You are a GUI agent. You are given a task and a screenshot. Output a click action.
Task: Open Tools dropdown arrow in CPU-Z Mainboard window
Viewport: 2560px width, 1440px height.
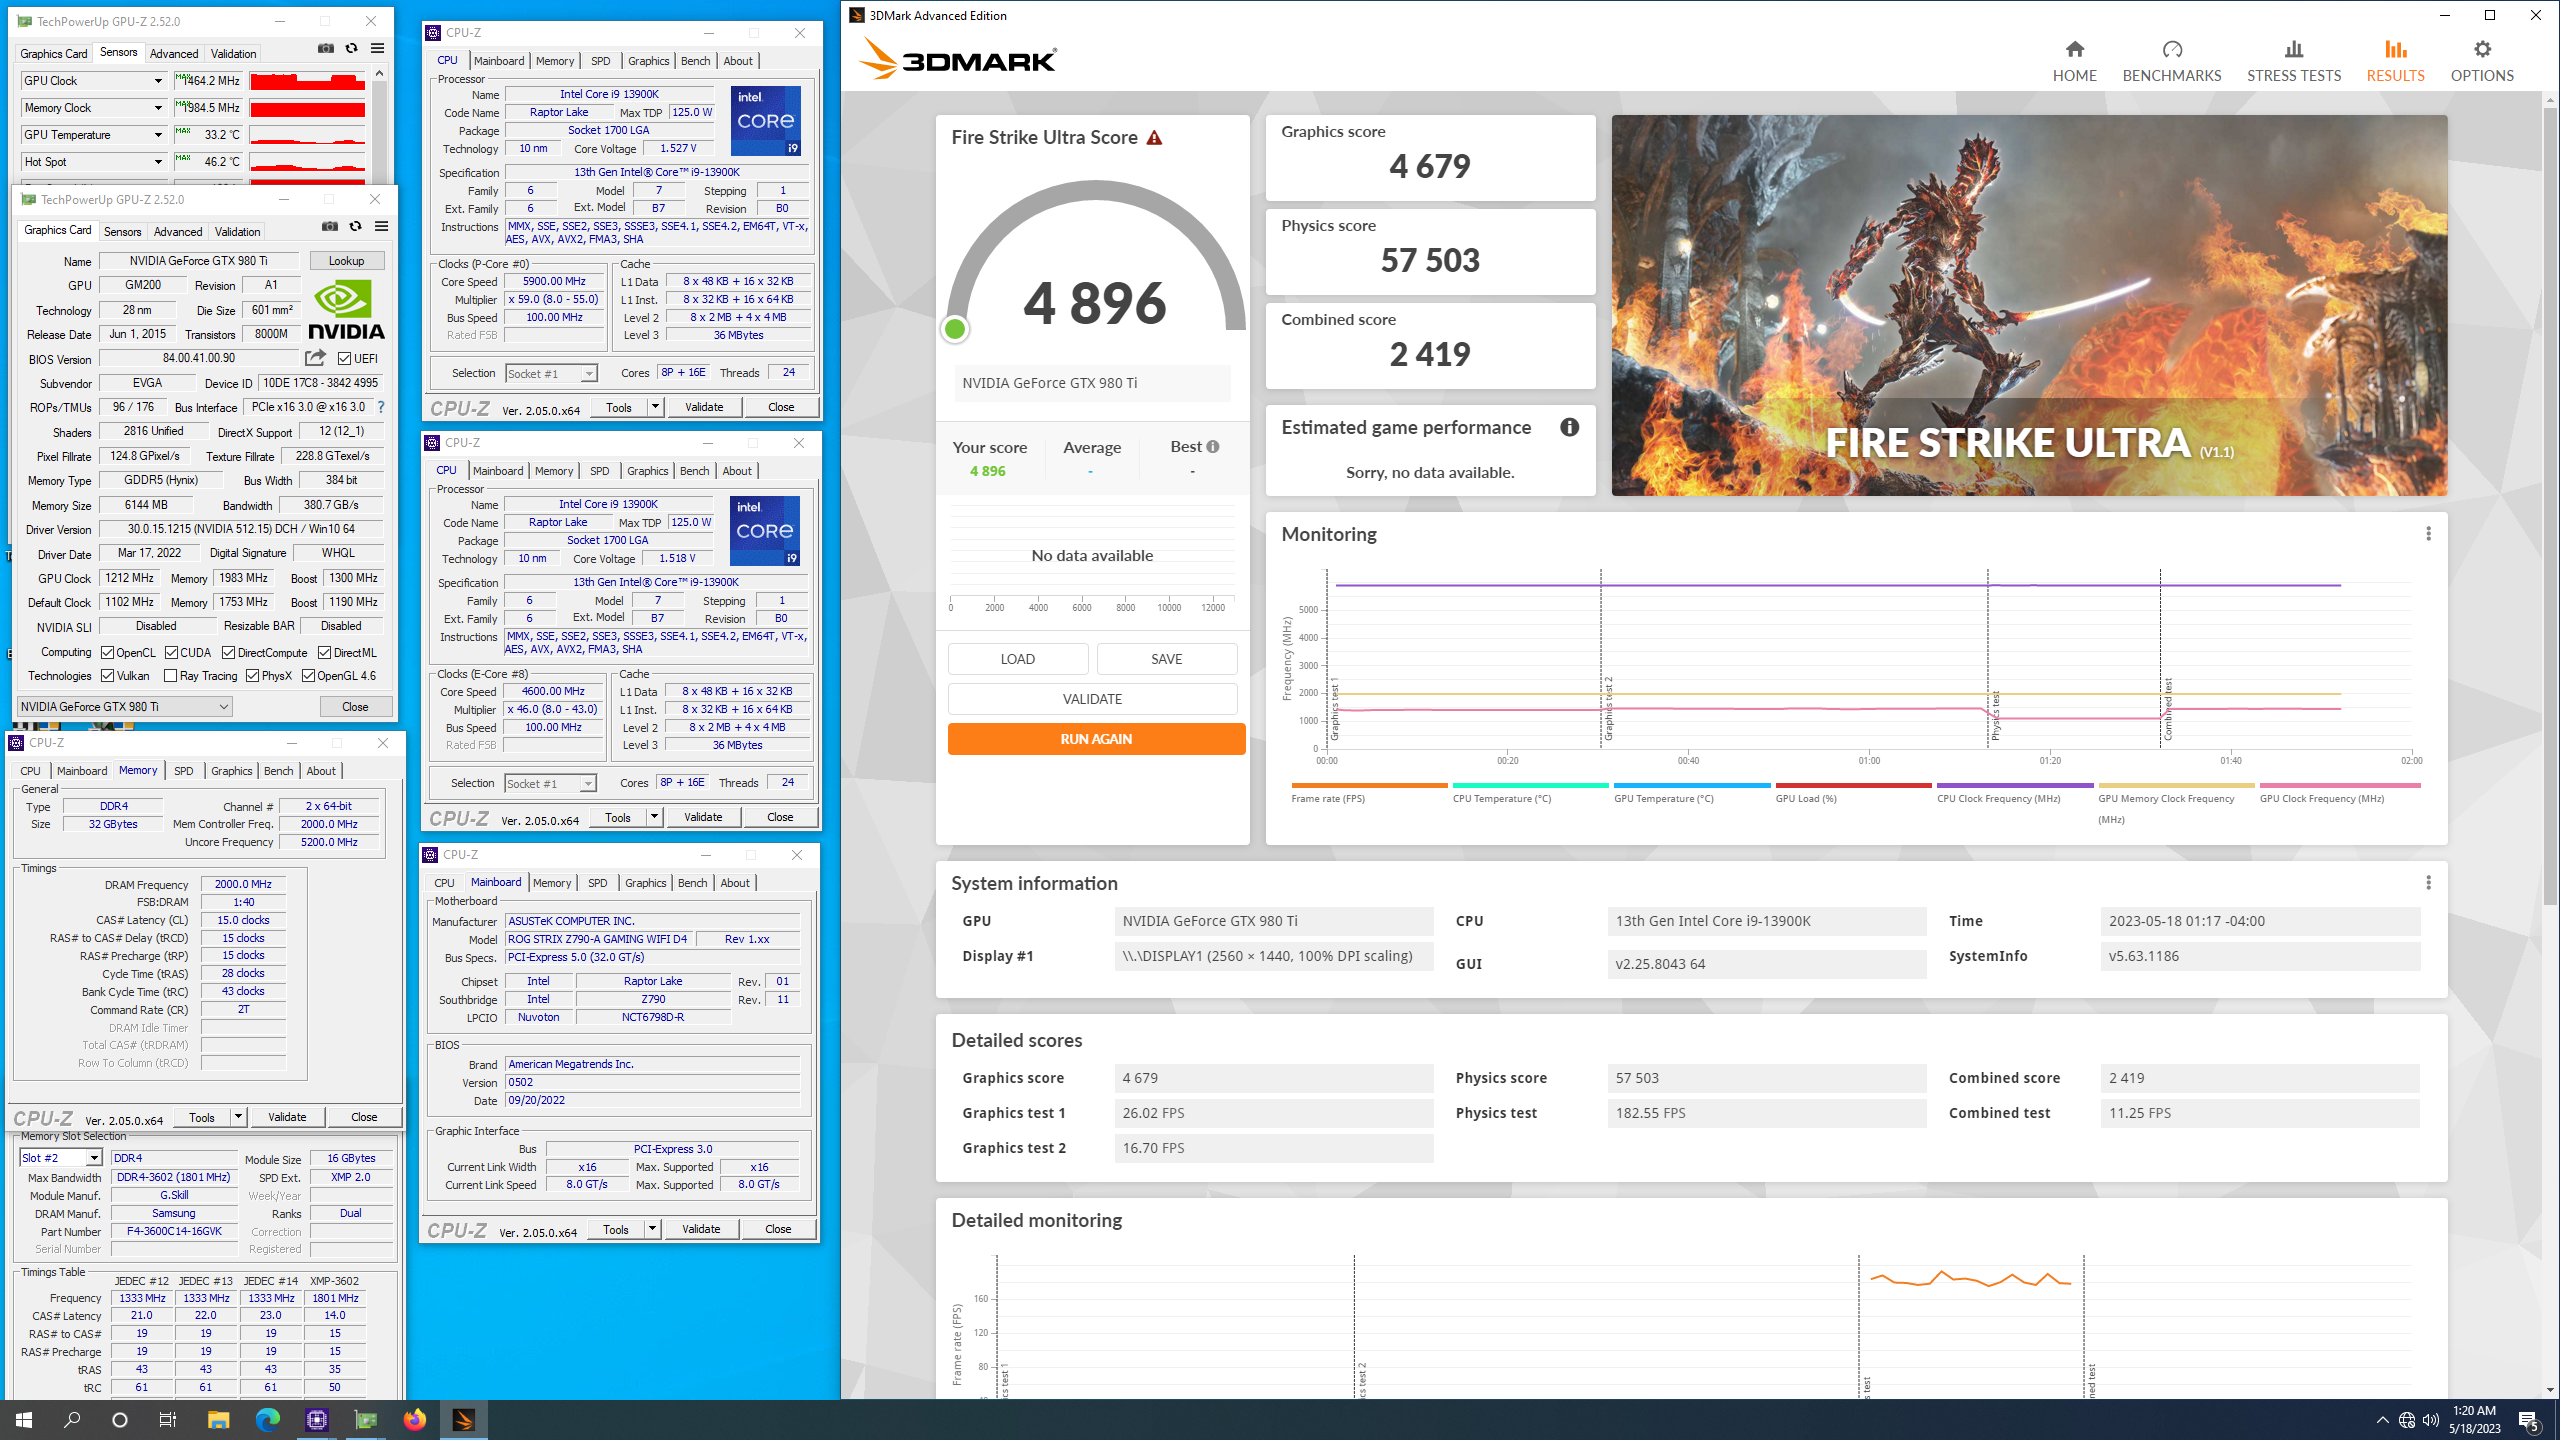pyautogui.click(x=652, y=1229)
